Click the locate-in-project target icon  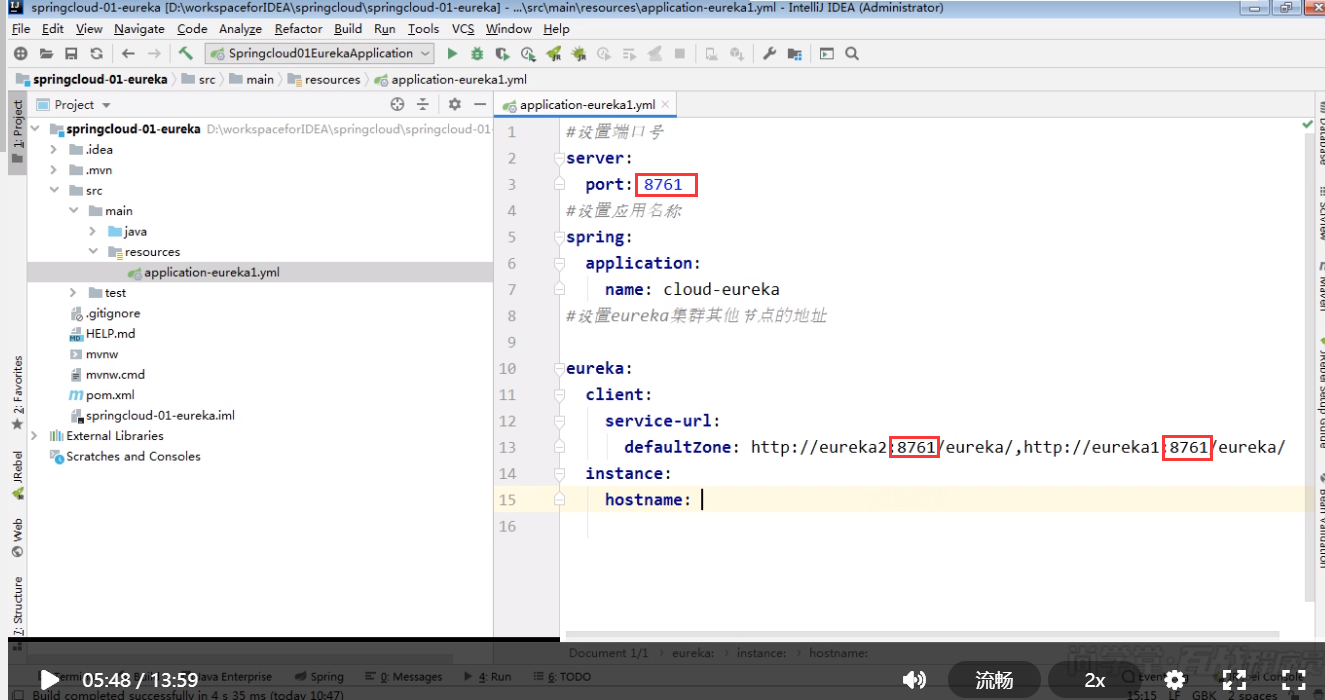397,104
